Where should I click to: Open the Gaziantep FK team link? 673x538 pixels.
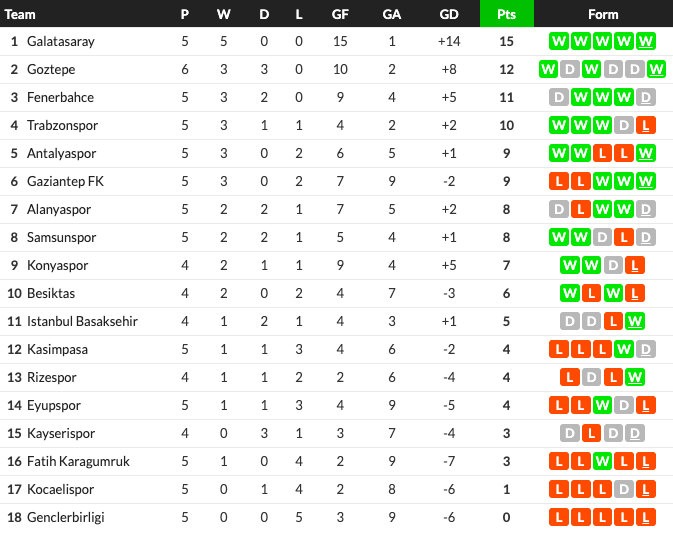tap(65, 181)
